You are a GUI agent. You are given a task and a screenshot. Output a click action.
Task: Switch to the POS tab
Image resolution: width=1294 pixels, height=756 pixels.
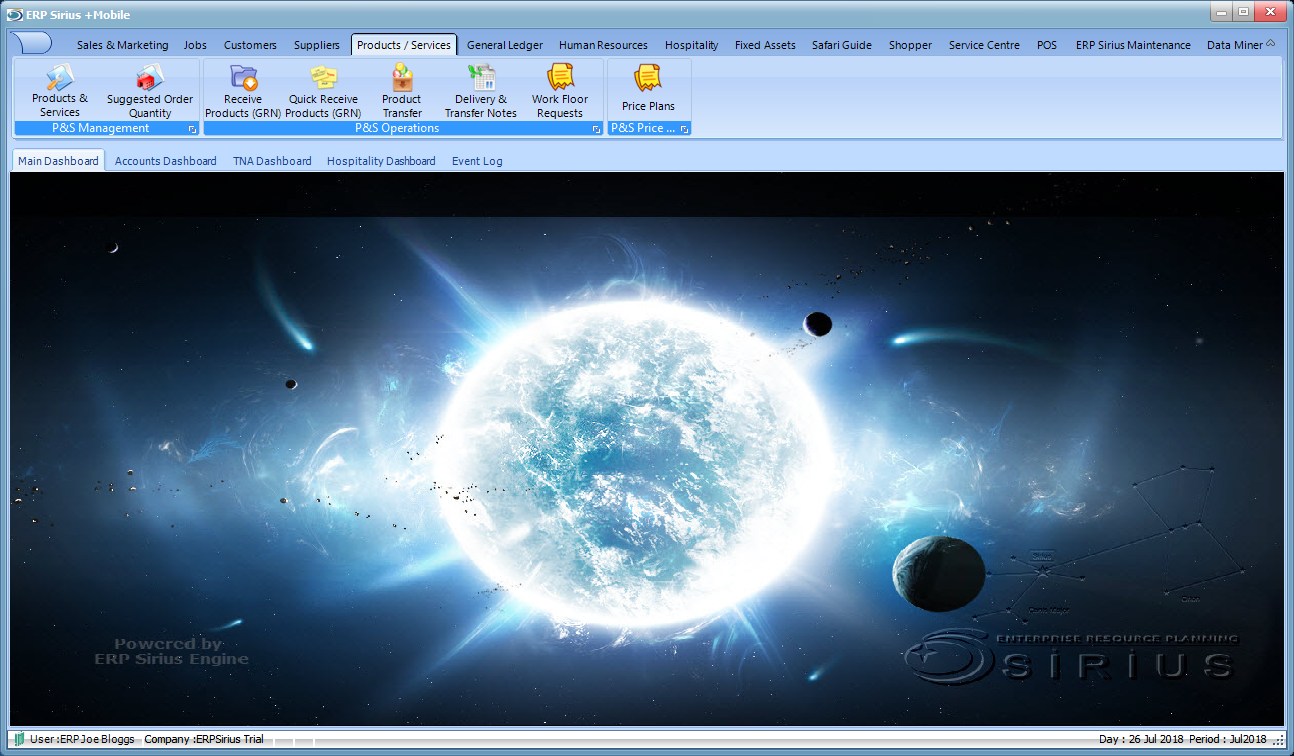(x=1047, y=45)
